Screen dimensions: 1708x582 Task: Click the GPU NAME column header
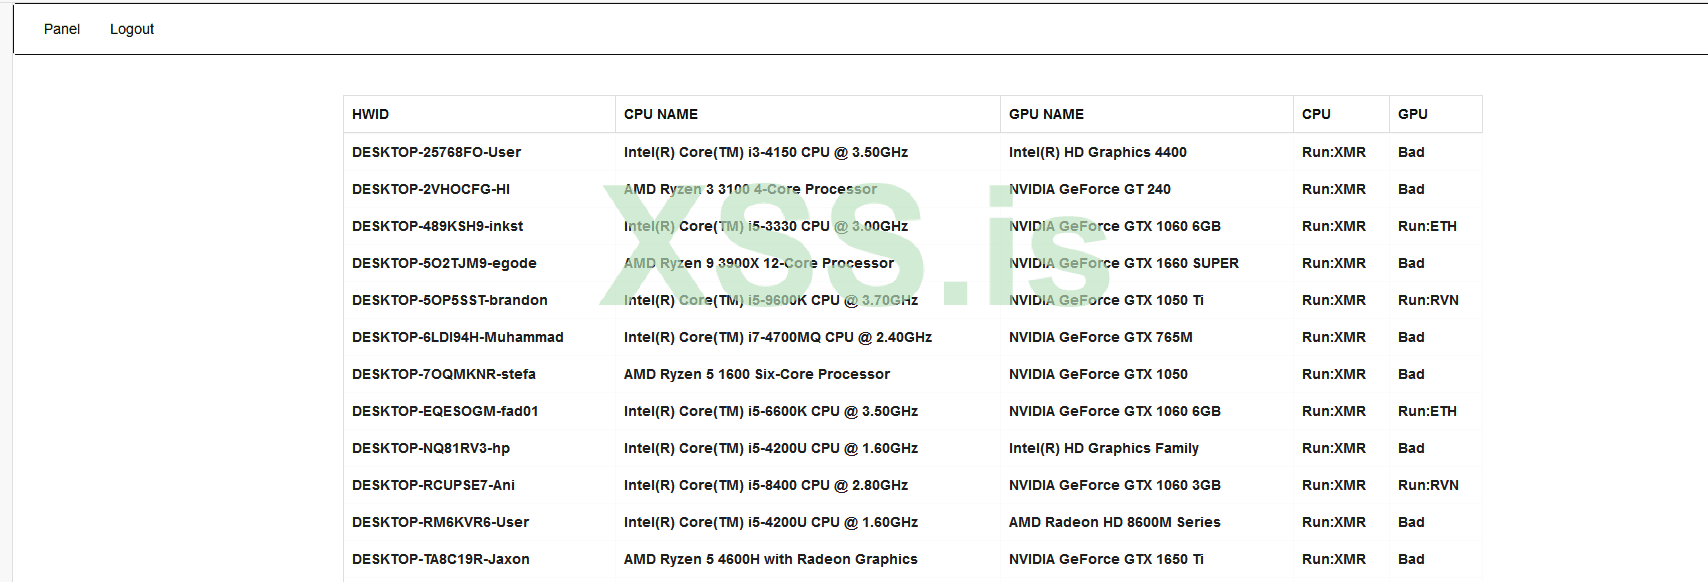pos(1046,114)
